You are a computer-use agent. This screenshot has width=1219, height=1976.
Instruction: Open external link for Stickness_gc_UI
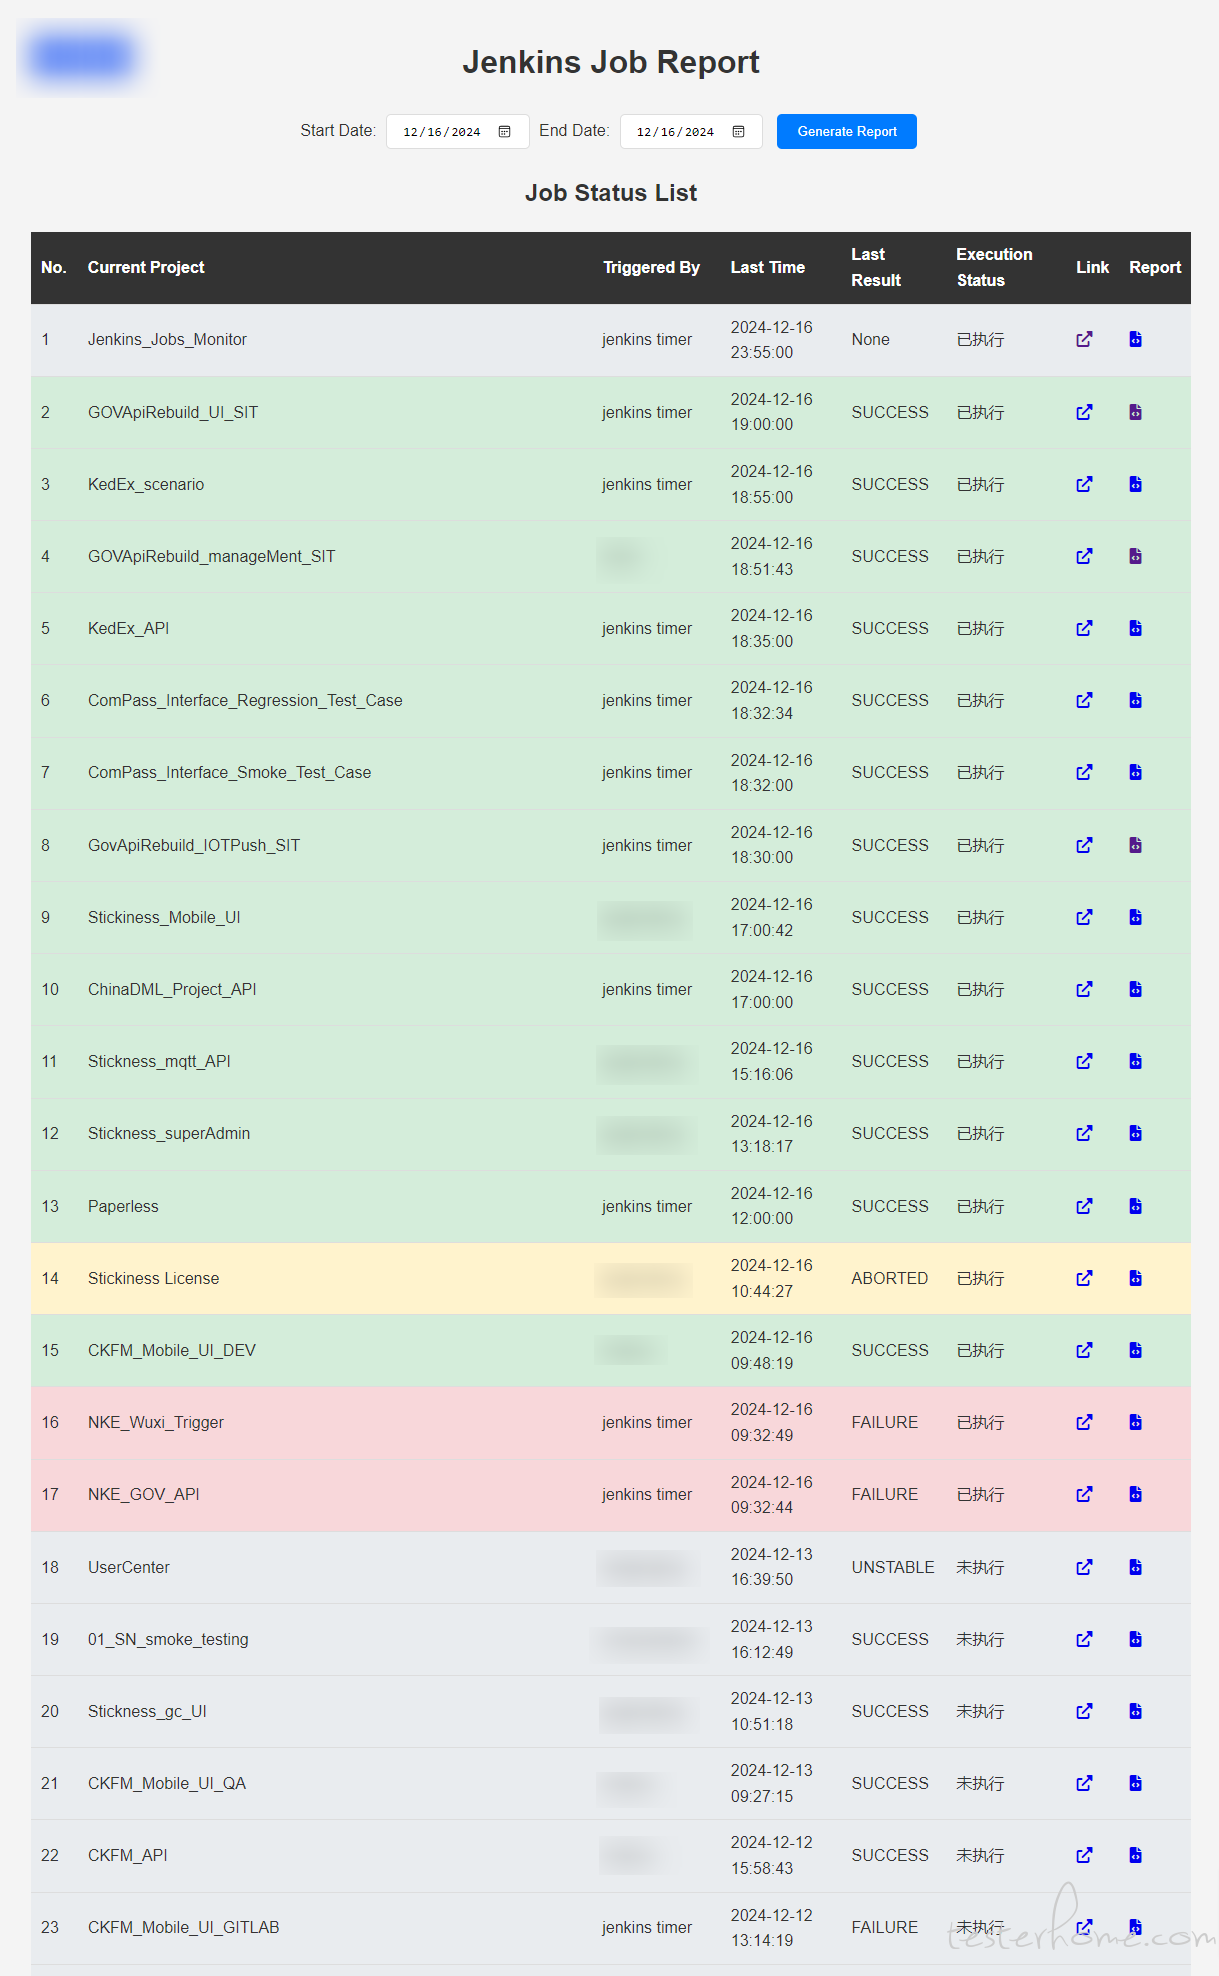point(1084,1711)
